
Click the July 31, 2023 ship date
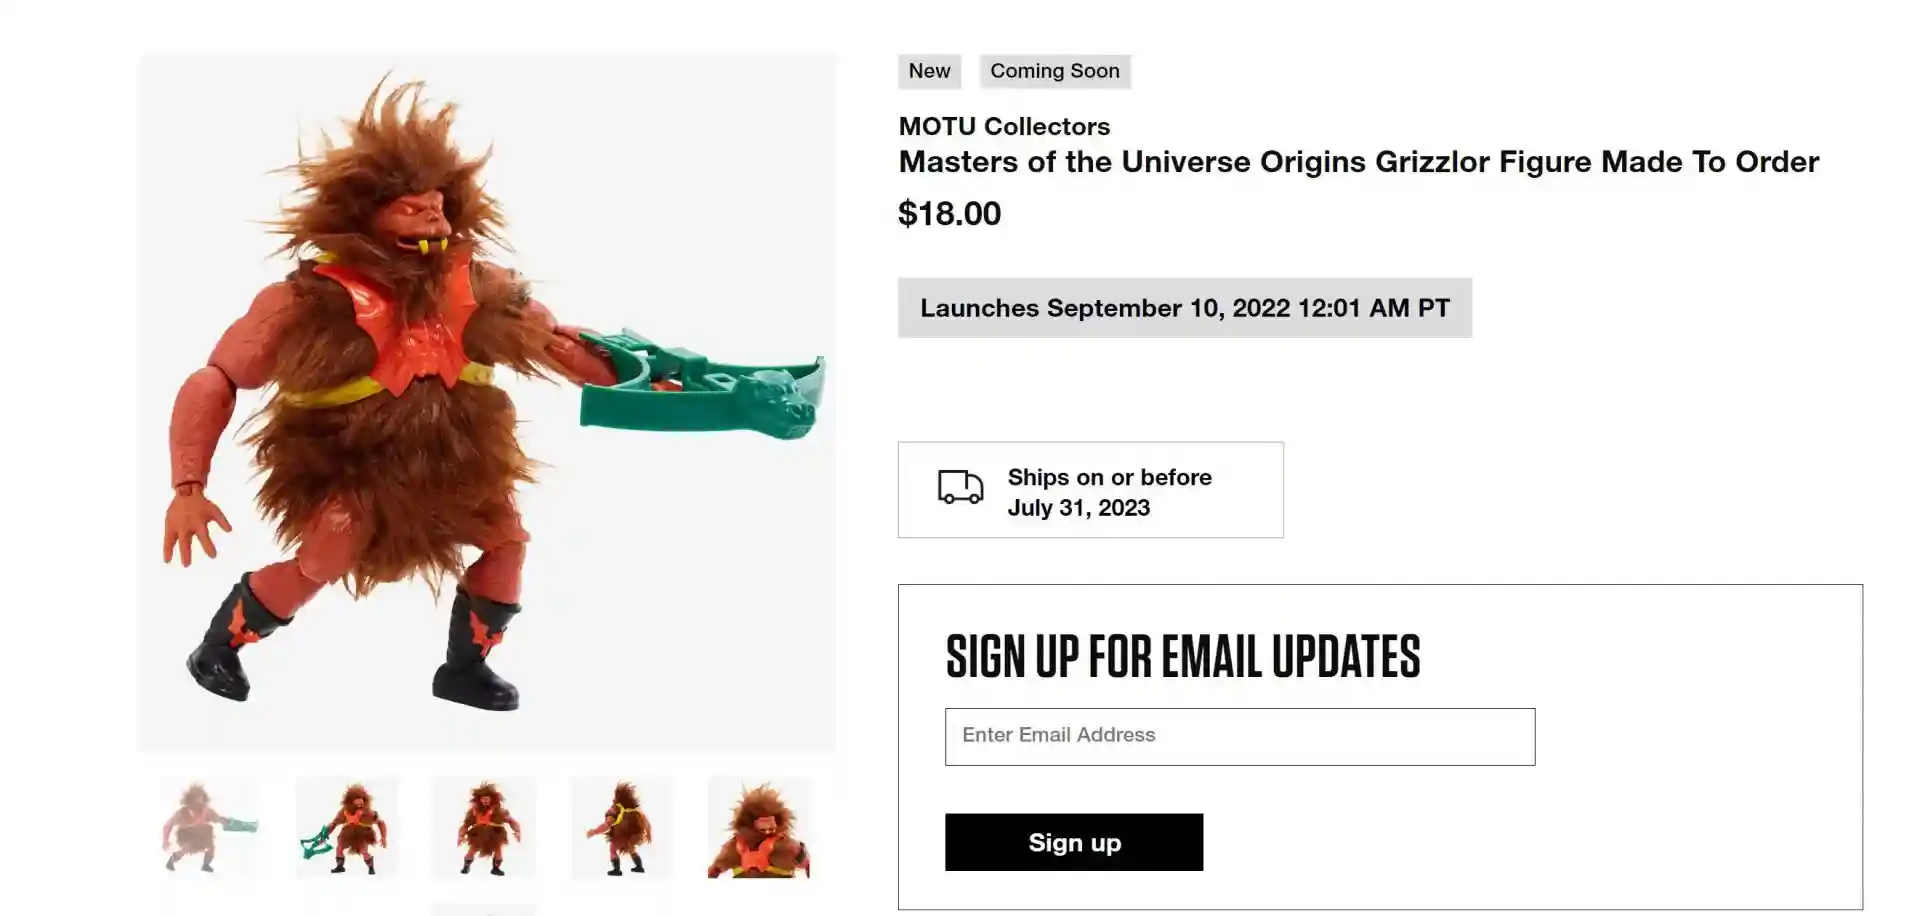click(1078, 508)
